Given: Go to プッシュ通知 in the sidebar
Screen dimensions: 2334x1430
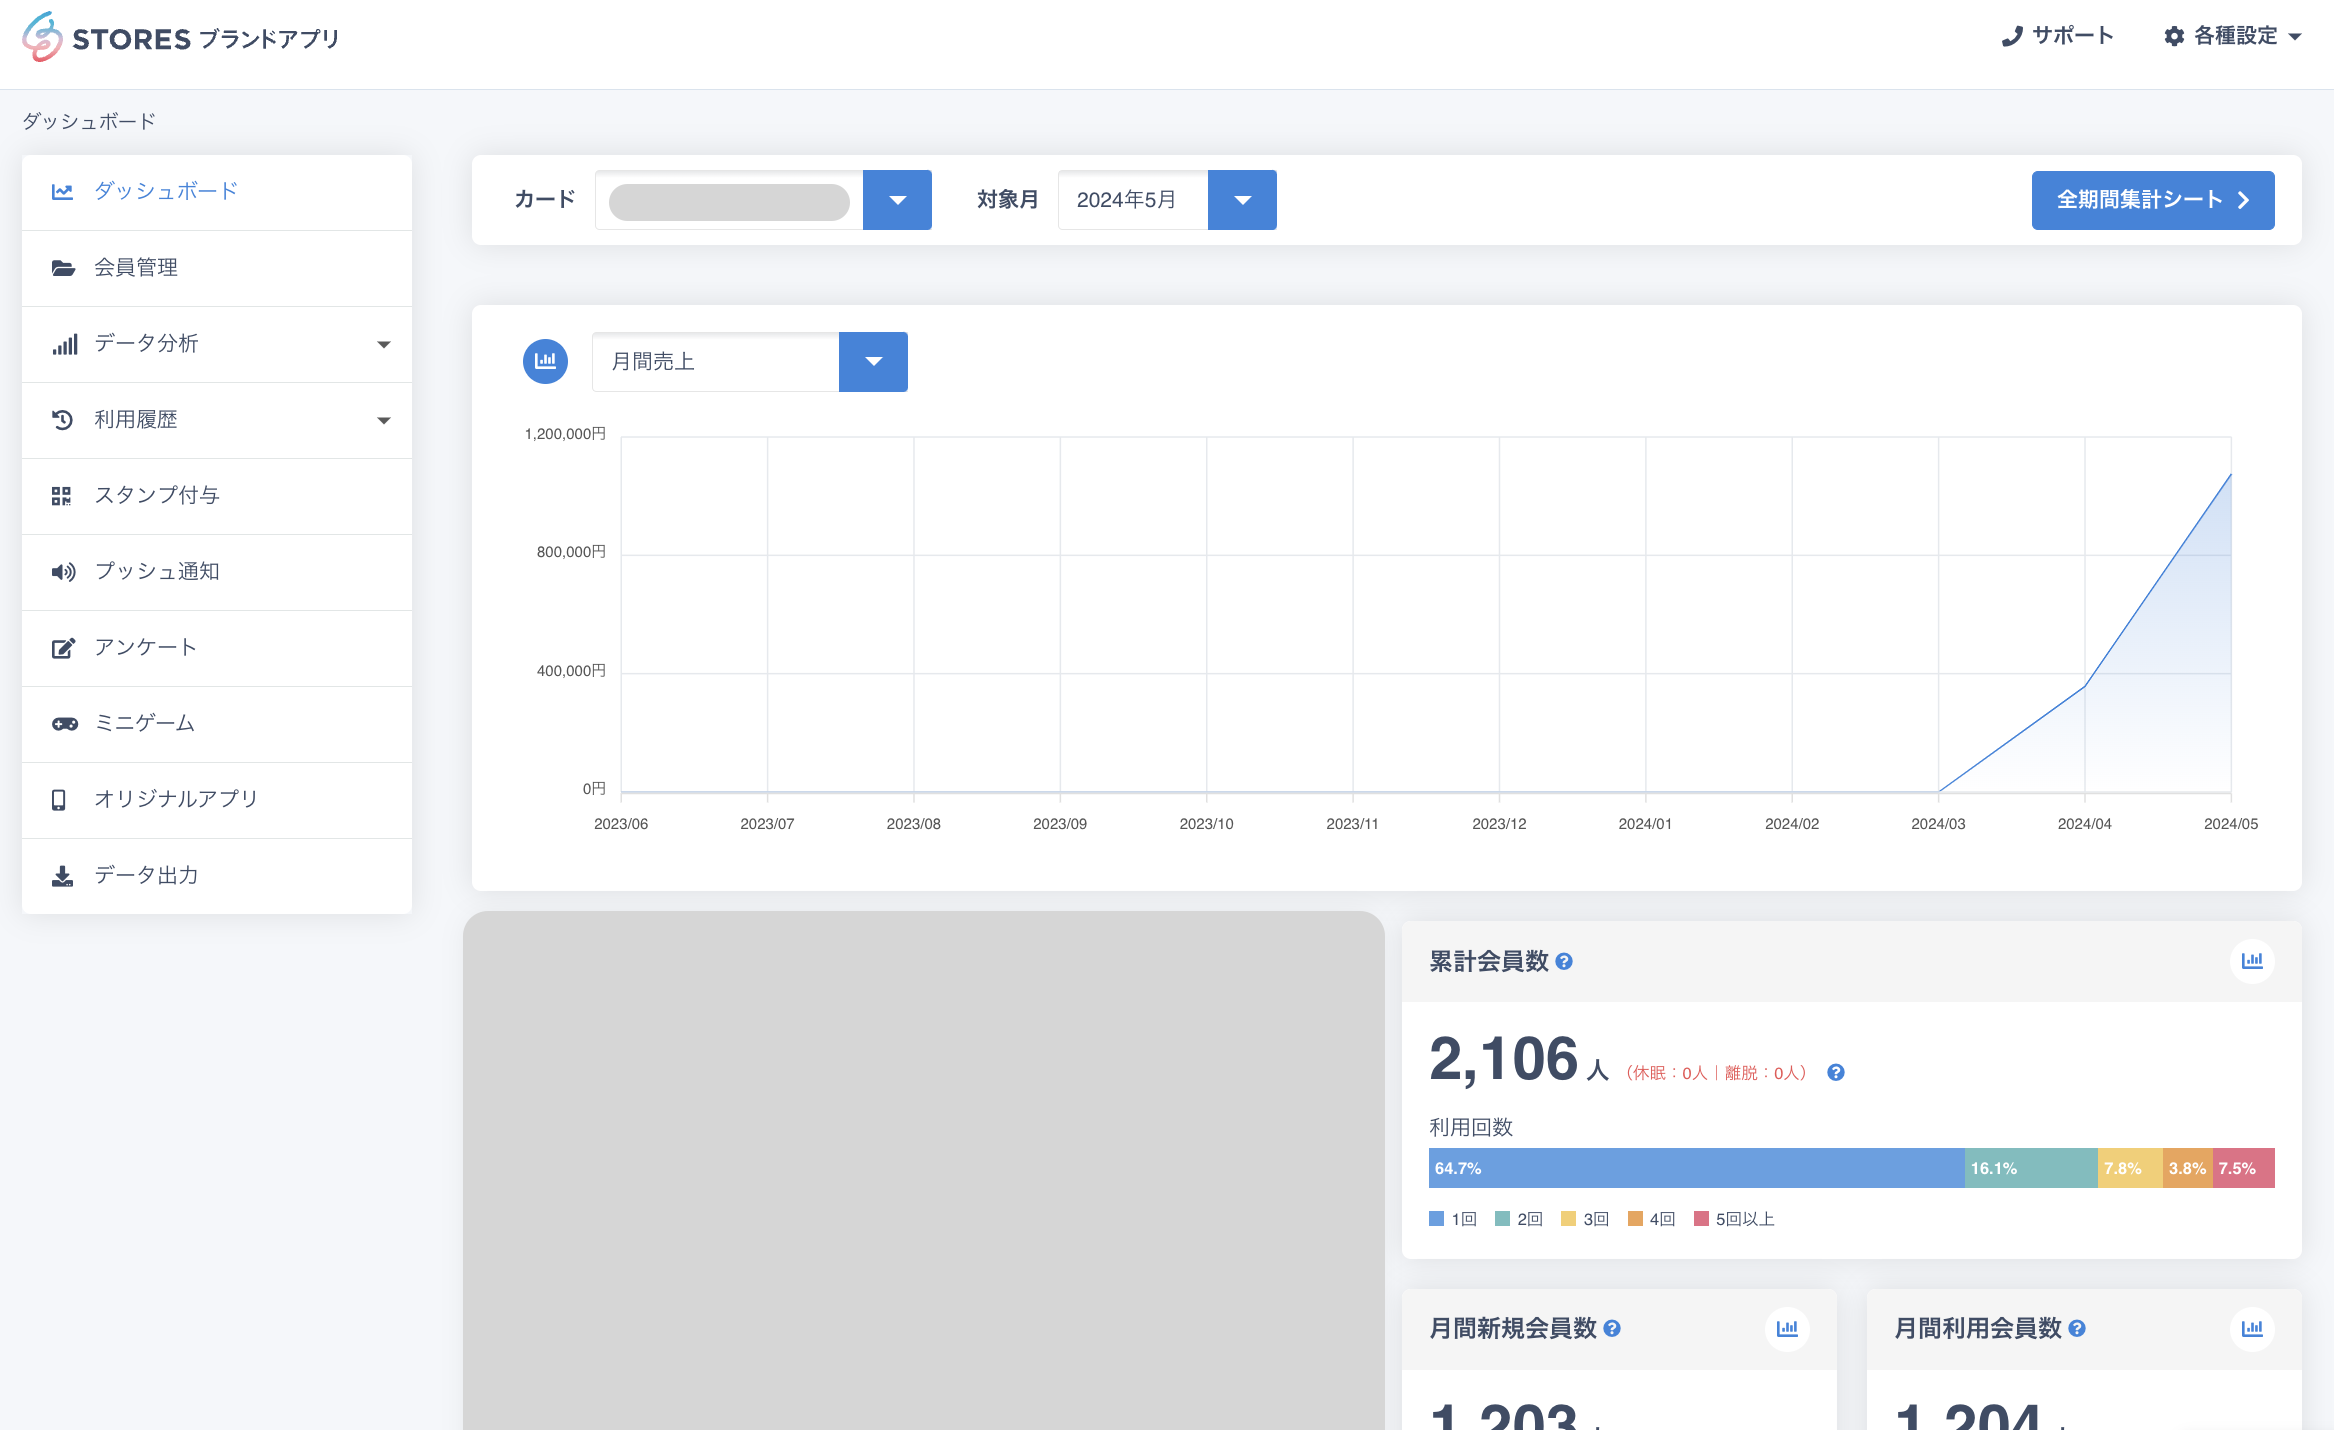Looking at the screenshot, I should coord(157,572).
